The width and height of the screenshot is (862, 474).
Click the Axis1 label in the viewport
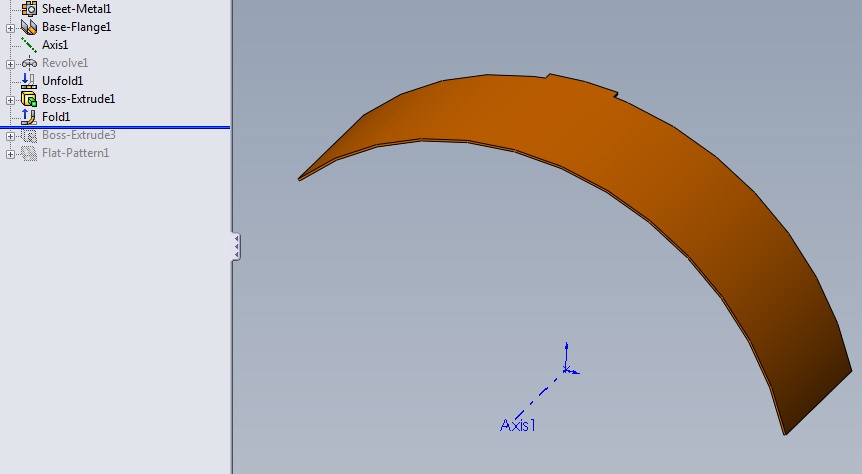pyautogui.click(x=517, y=425)
